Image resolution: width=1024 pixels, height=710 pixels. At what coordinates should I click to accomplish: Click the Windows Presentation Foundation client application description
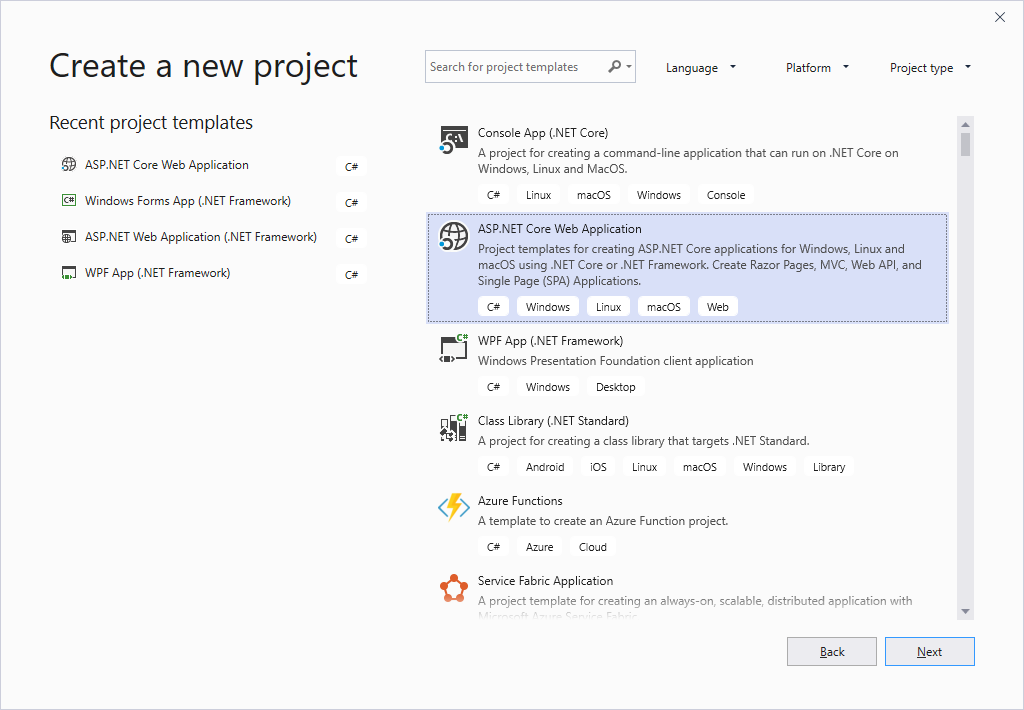point(615,361)
